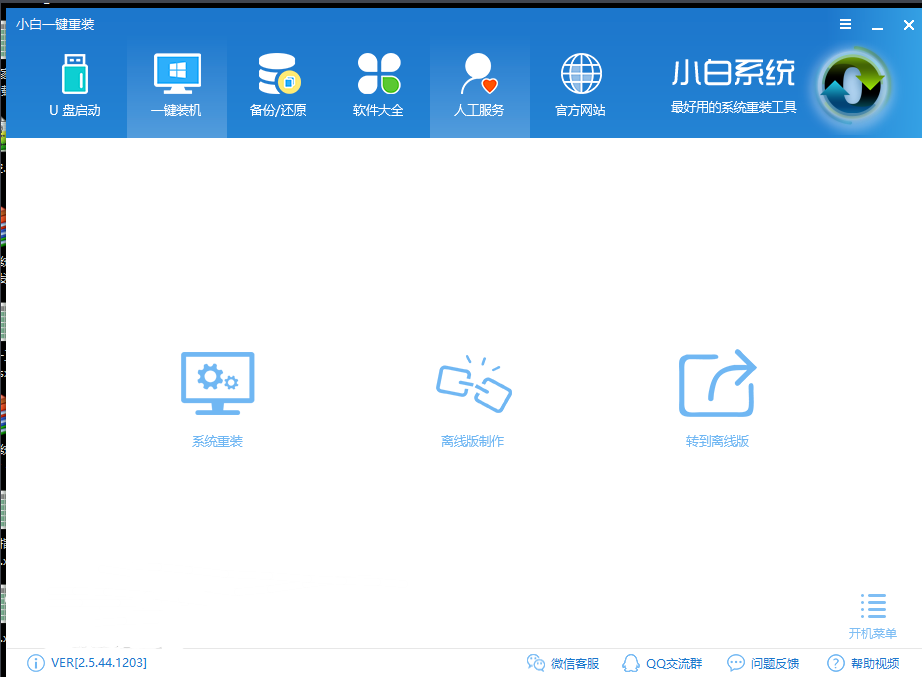Click the 软件大全 software collection icon
The image size is (922, 677).
point(378,72)
